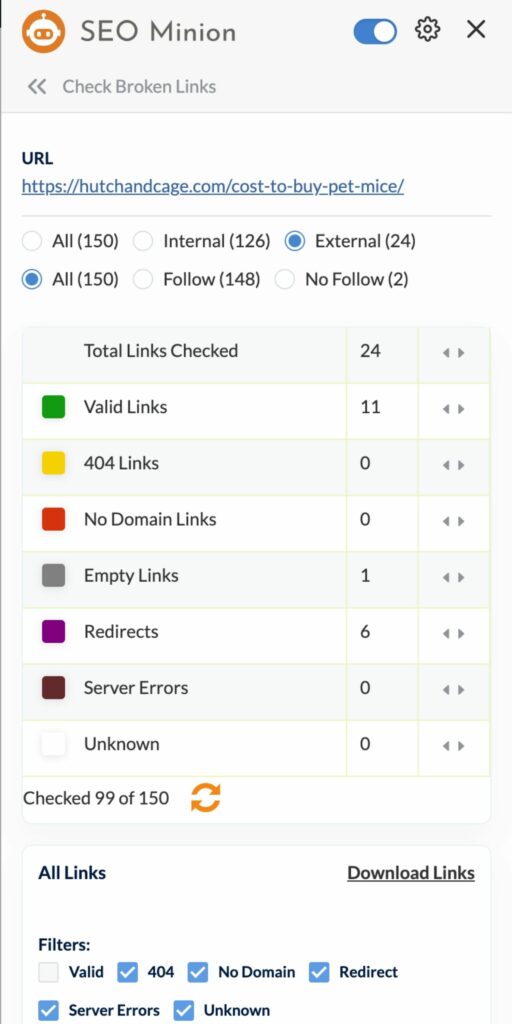Select Internal (126) radio option
The height and width of the screenshot is (1024, 512).
pyautogui.click(x=143, y=242)
